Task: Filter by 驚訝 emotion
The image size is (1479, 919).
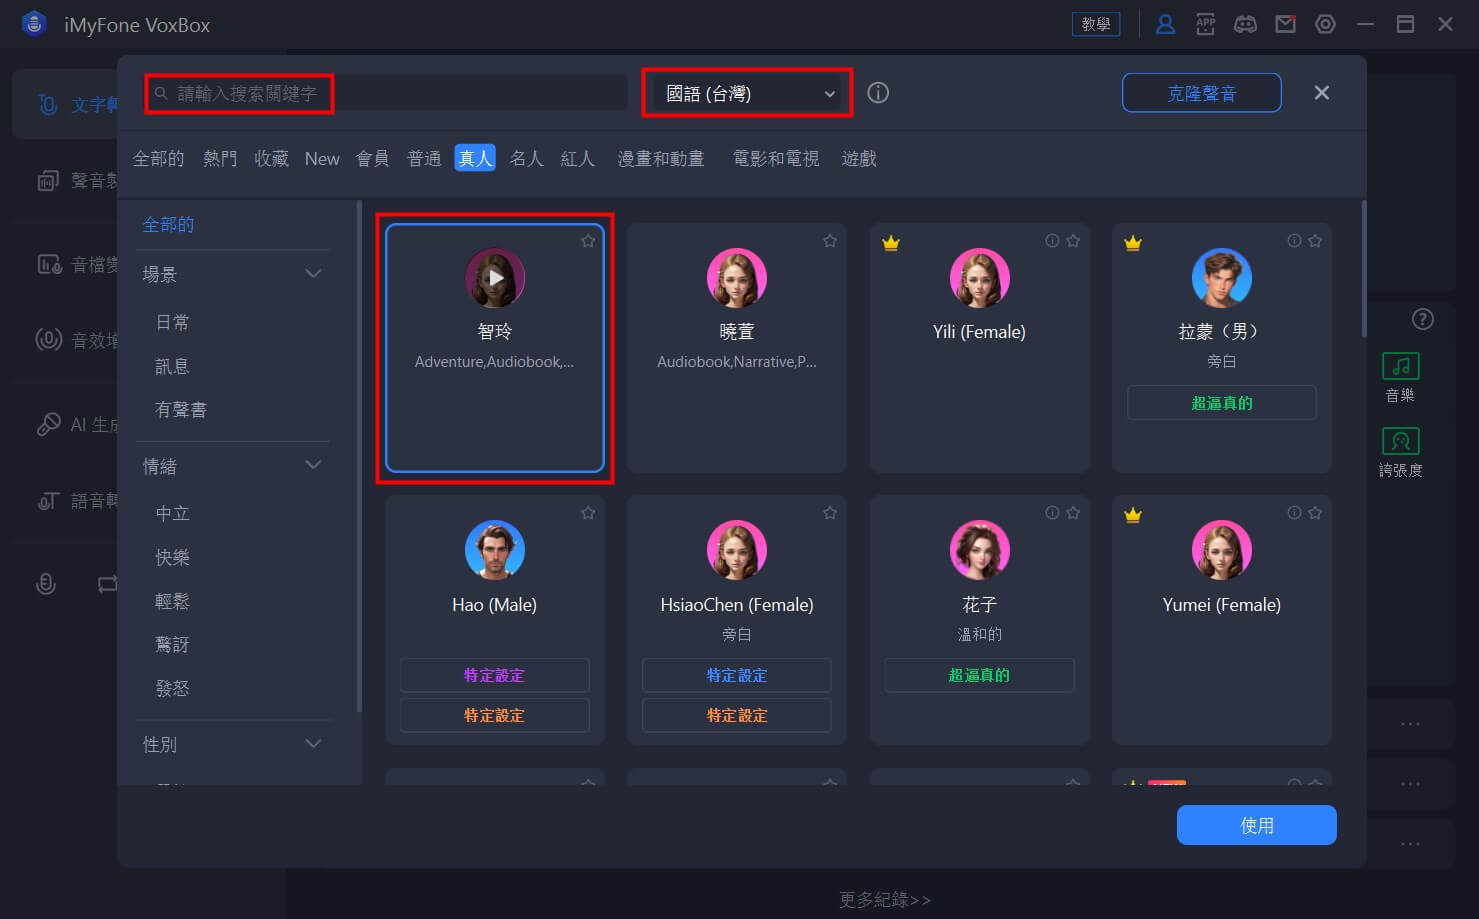Action: 172,645
